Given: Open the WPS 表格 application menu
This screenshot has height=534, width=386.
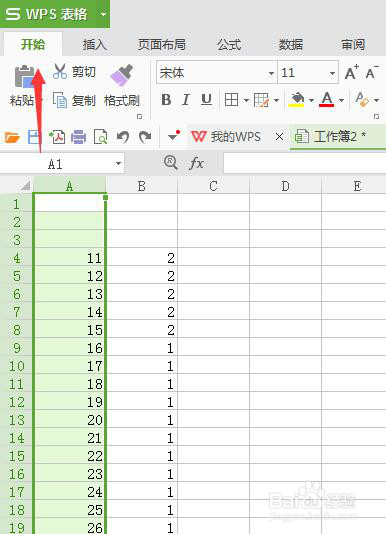Looking at the screenshot, I should point(55,14).
